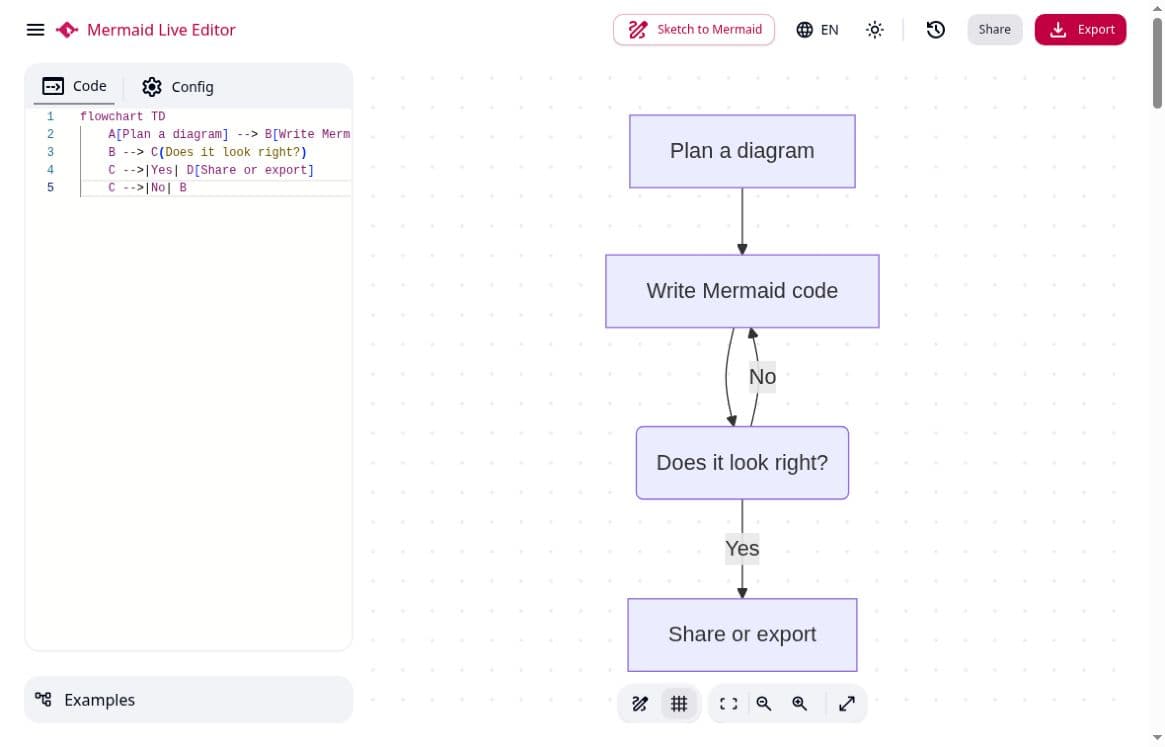
Task: Open the EN language selector
Action: (x=817, y=30)
